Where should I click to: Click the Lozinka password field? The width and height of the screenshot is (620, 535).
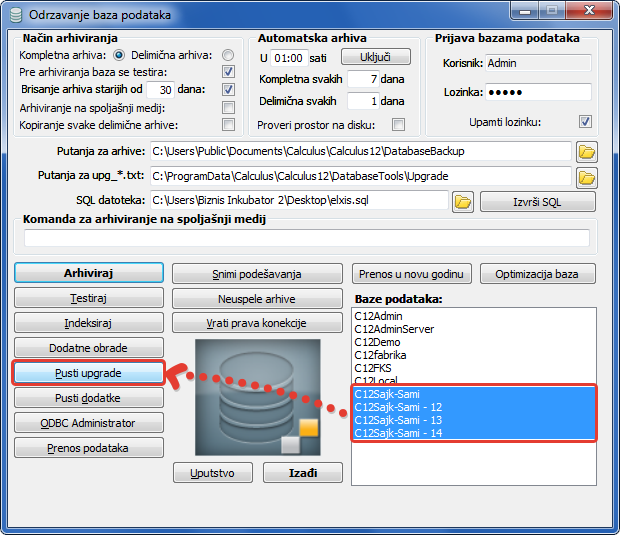coord(537,92)
